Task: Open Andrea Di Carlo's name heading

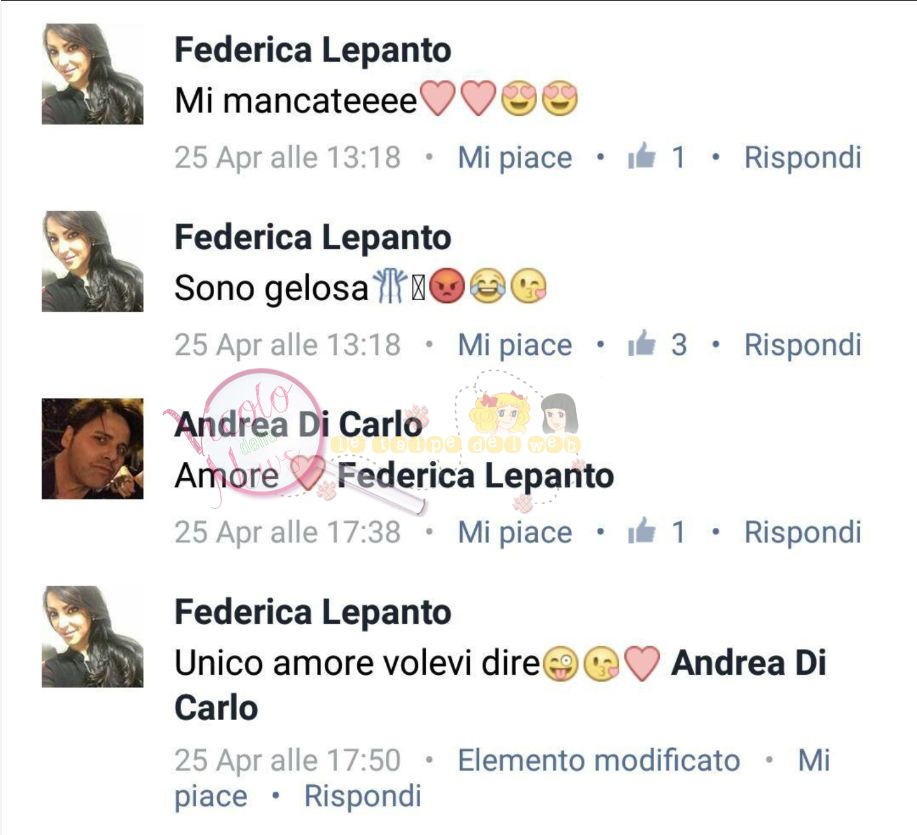Action: click(x=298, y=424)
